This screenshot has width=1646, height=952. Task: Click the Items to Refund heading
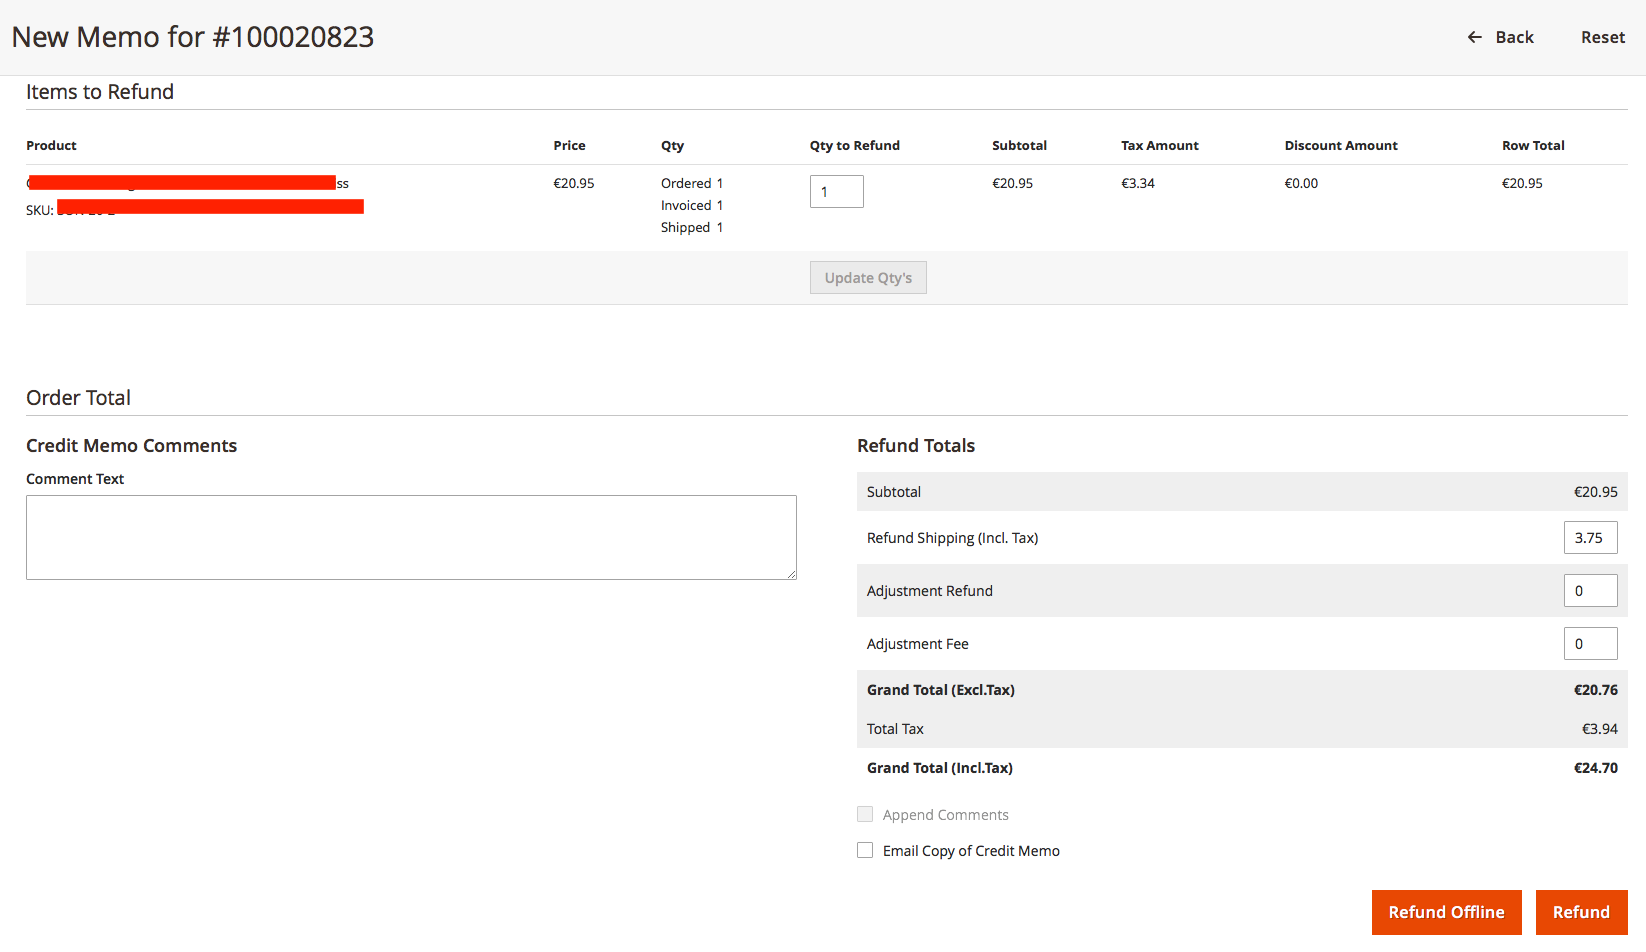tap(99, 91)
